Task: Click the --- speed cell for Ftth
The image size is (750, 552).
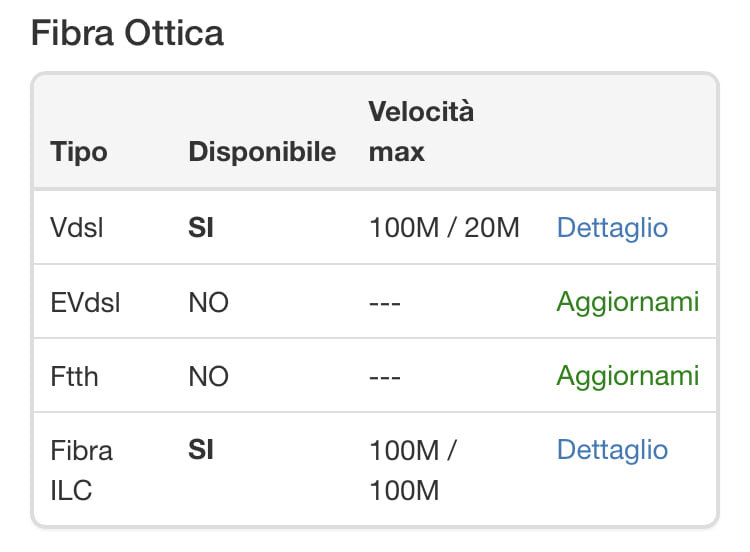Action: coord(385,376)
